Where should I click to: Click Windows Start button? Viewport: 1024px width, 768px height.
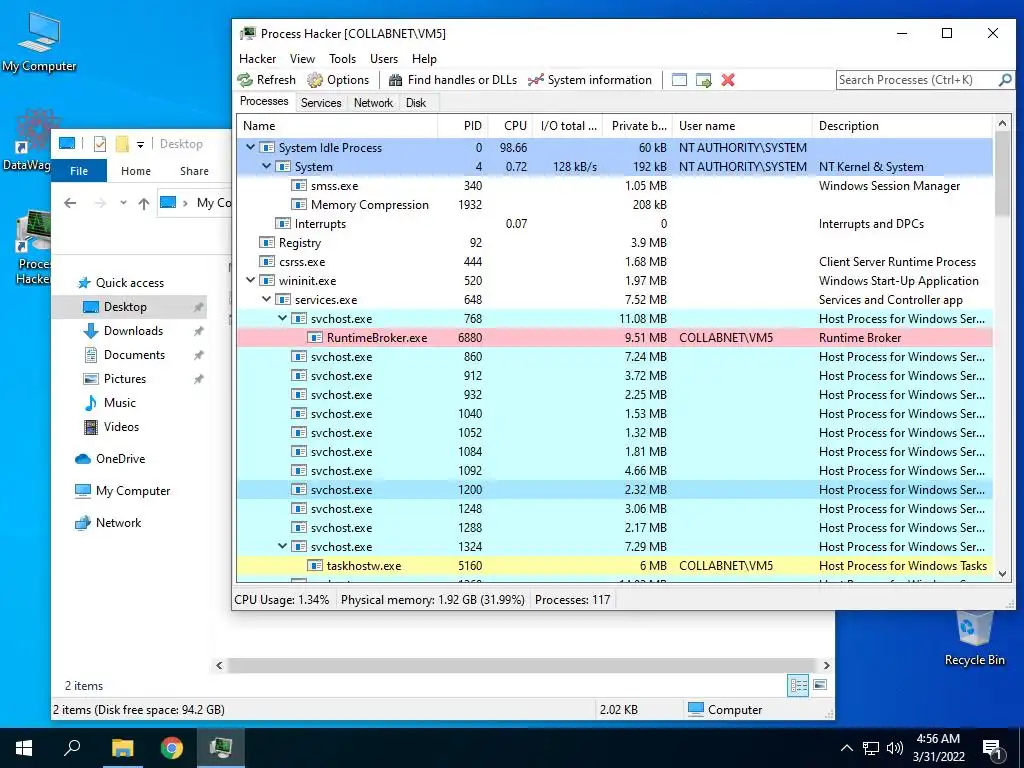[x=24, y=748]
